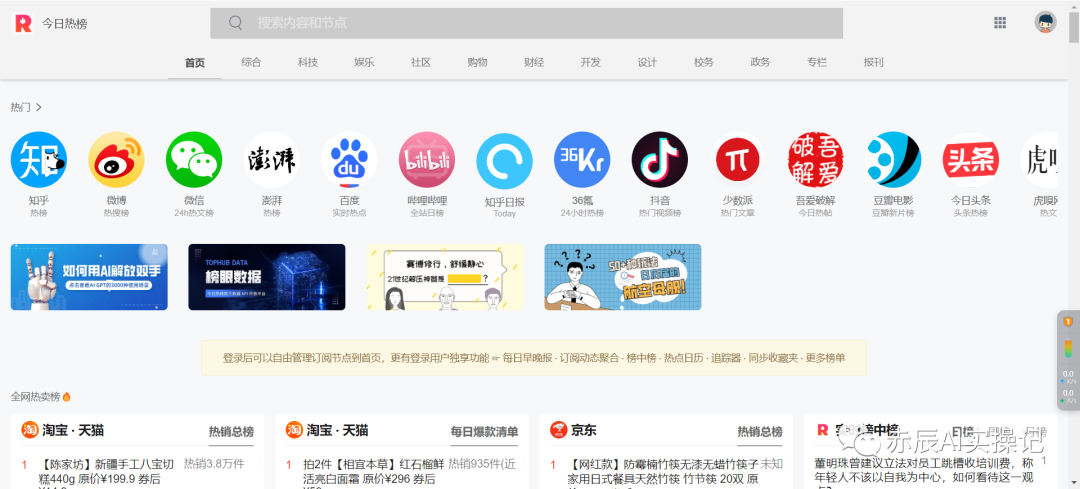This screenshot has width=1080, height=489.
Task: Open the 少数派 hot articles icon
Action: [738, 160]
